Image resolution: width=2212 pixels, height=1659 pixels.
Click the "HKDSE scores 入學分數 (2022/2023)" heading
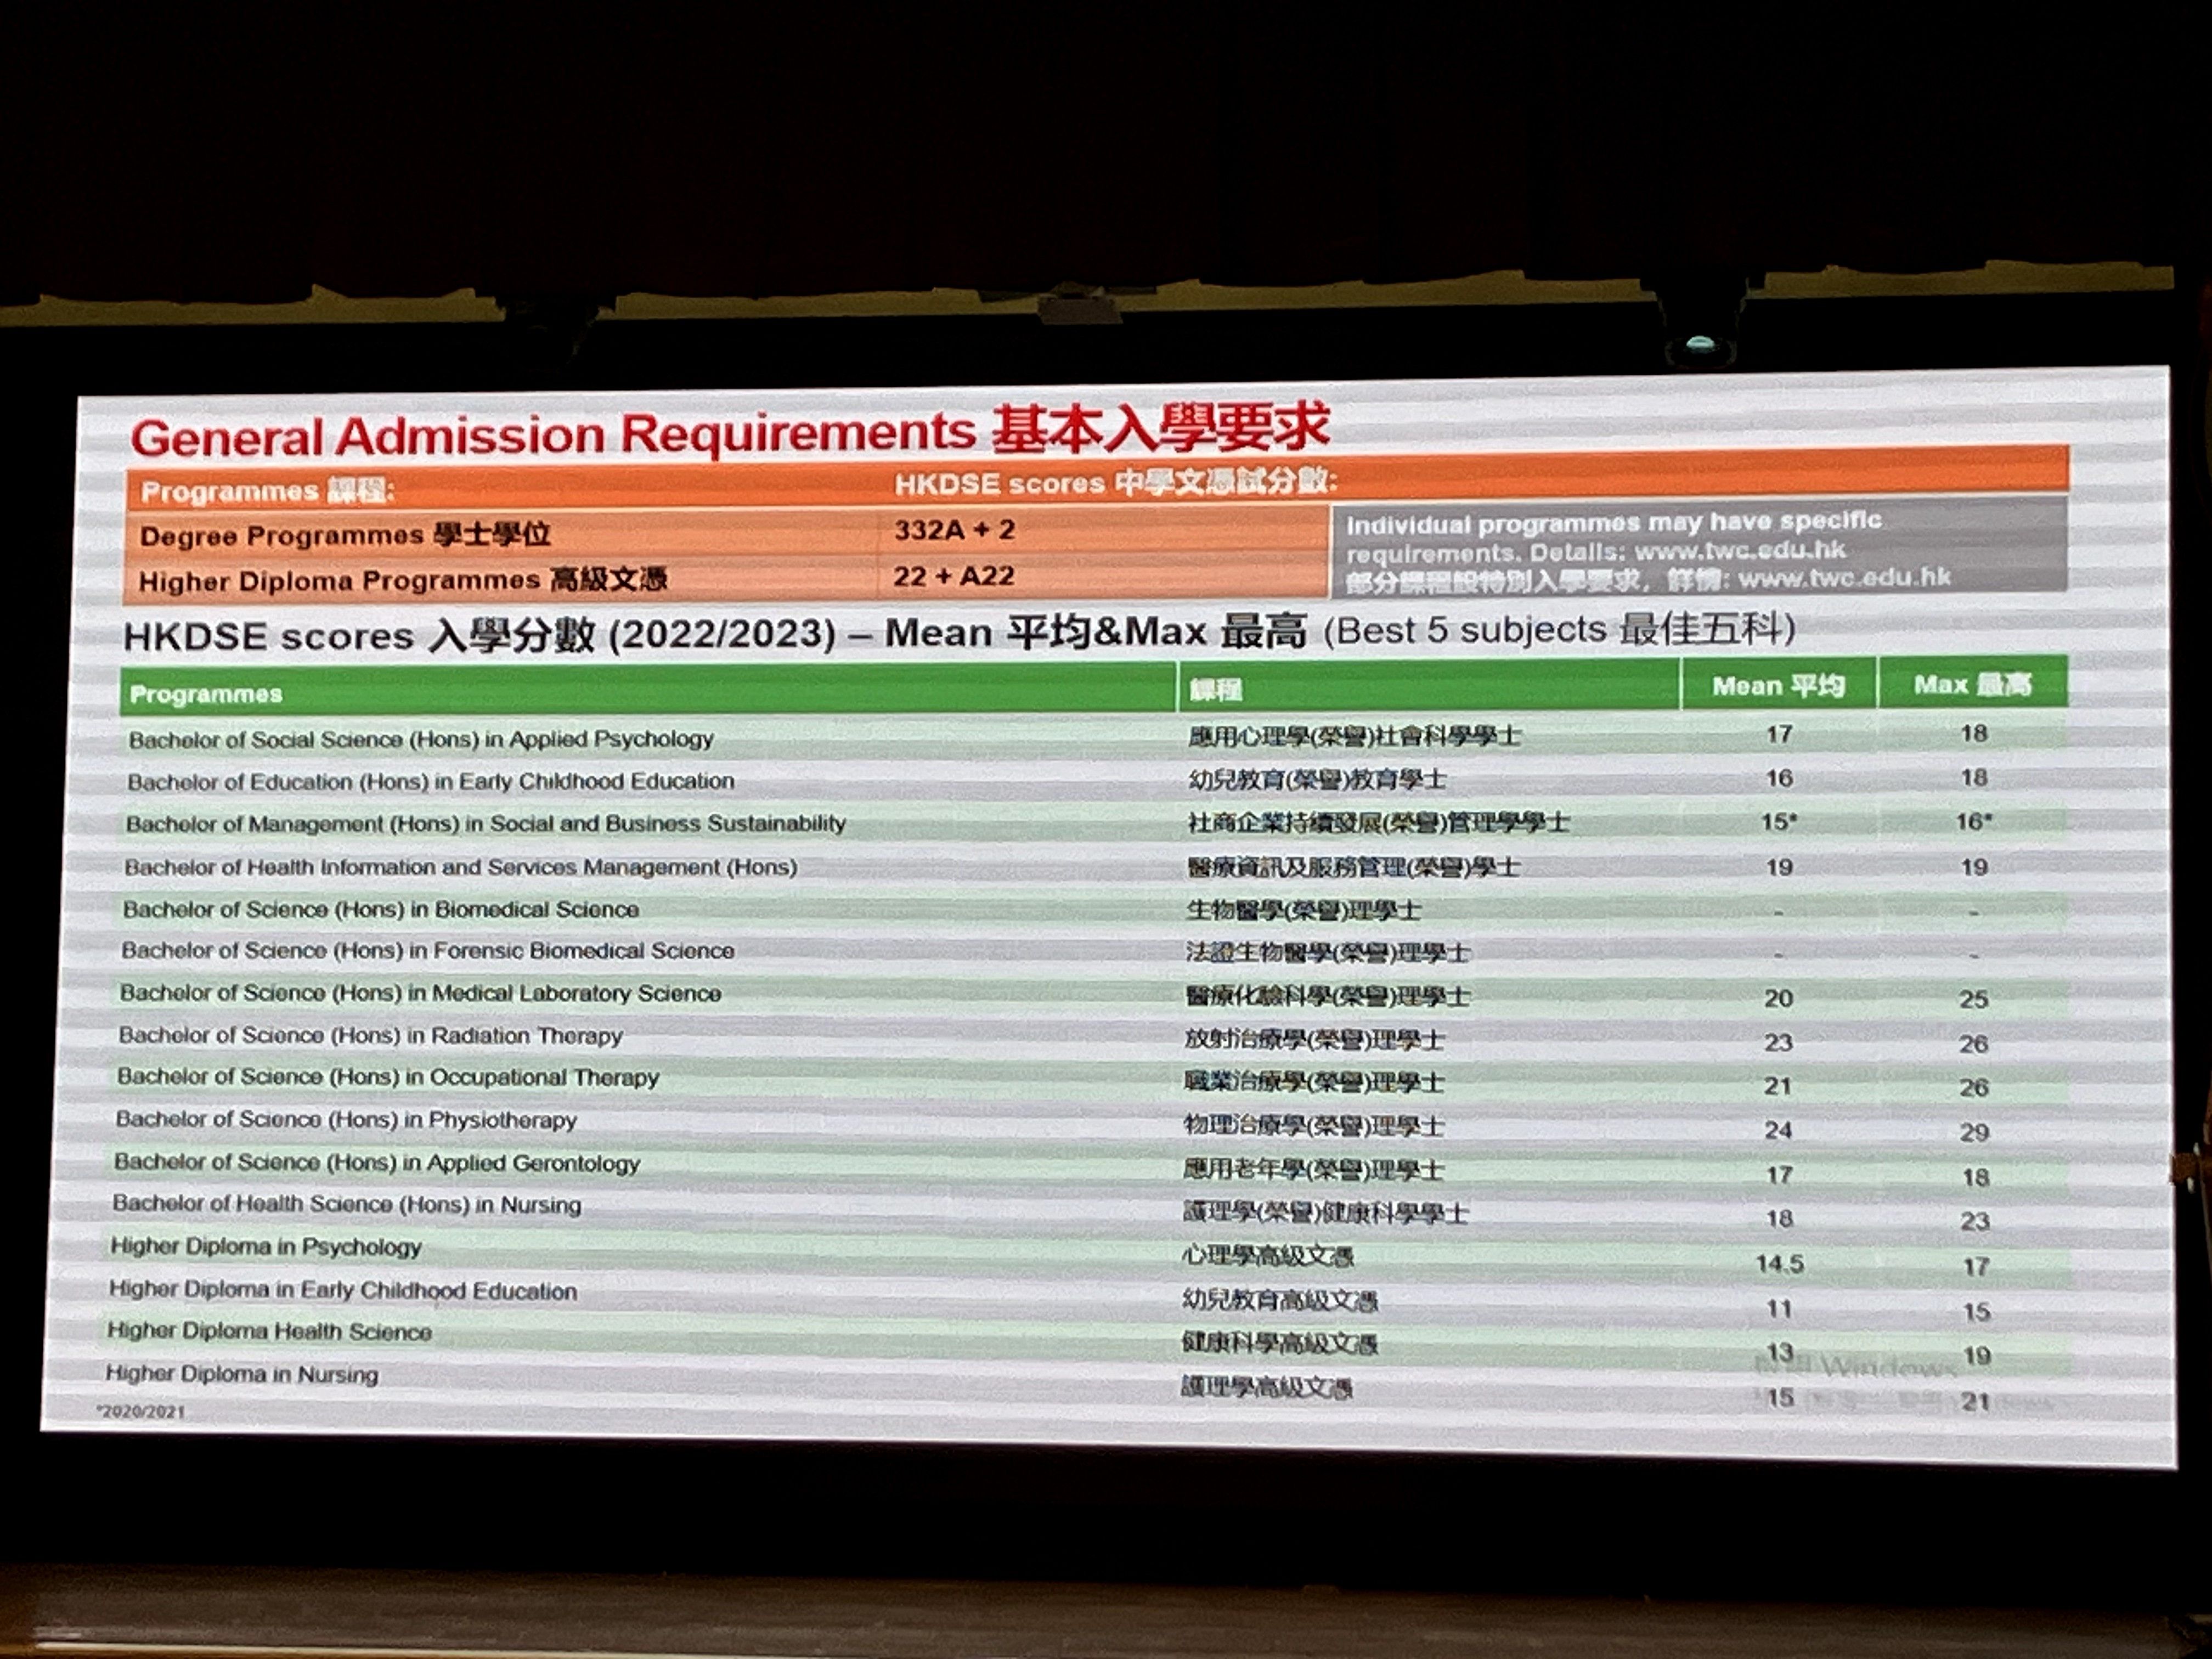(x=479, y=635)
